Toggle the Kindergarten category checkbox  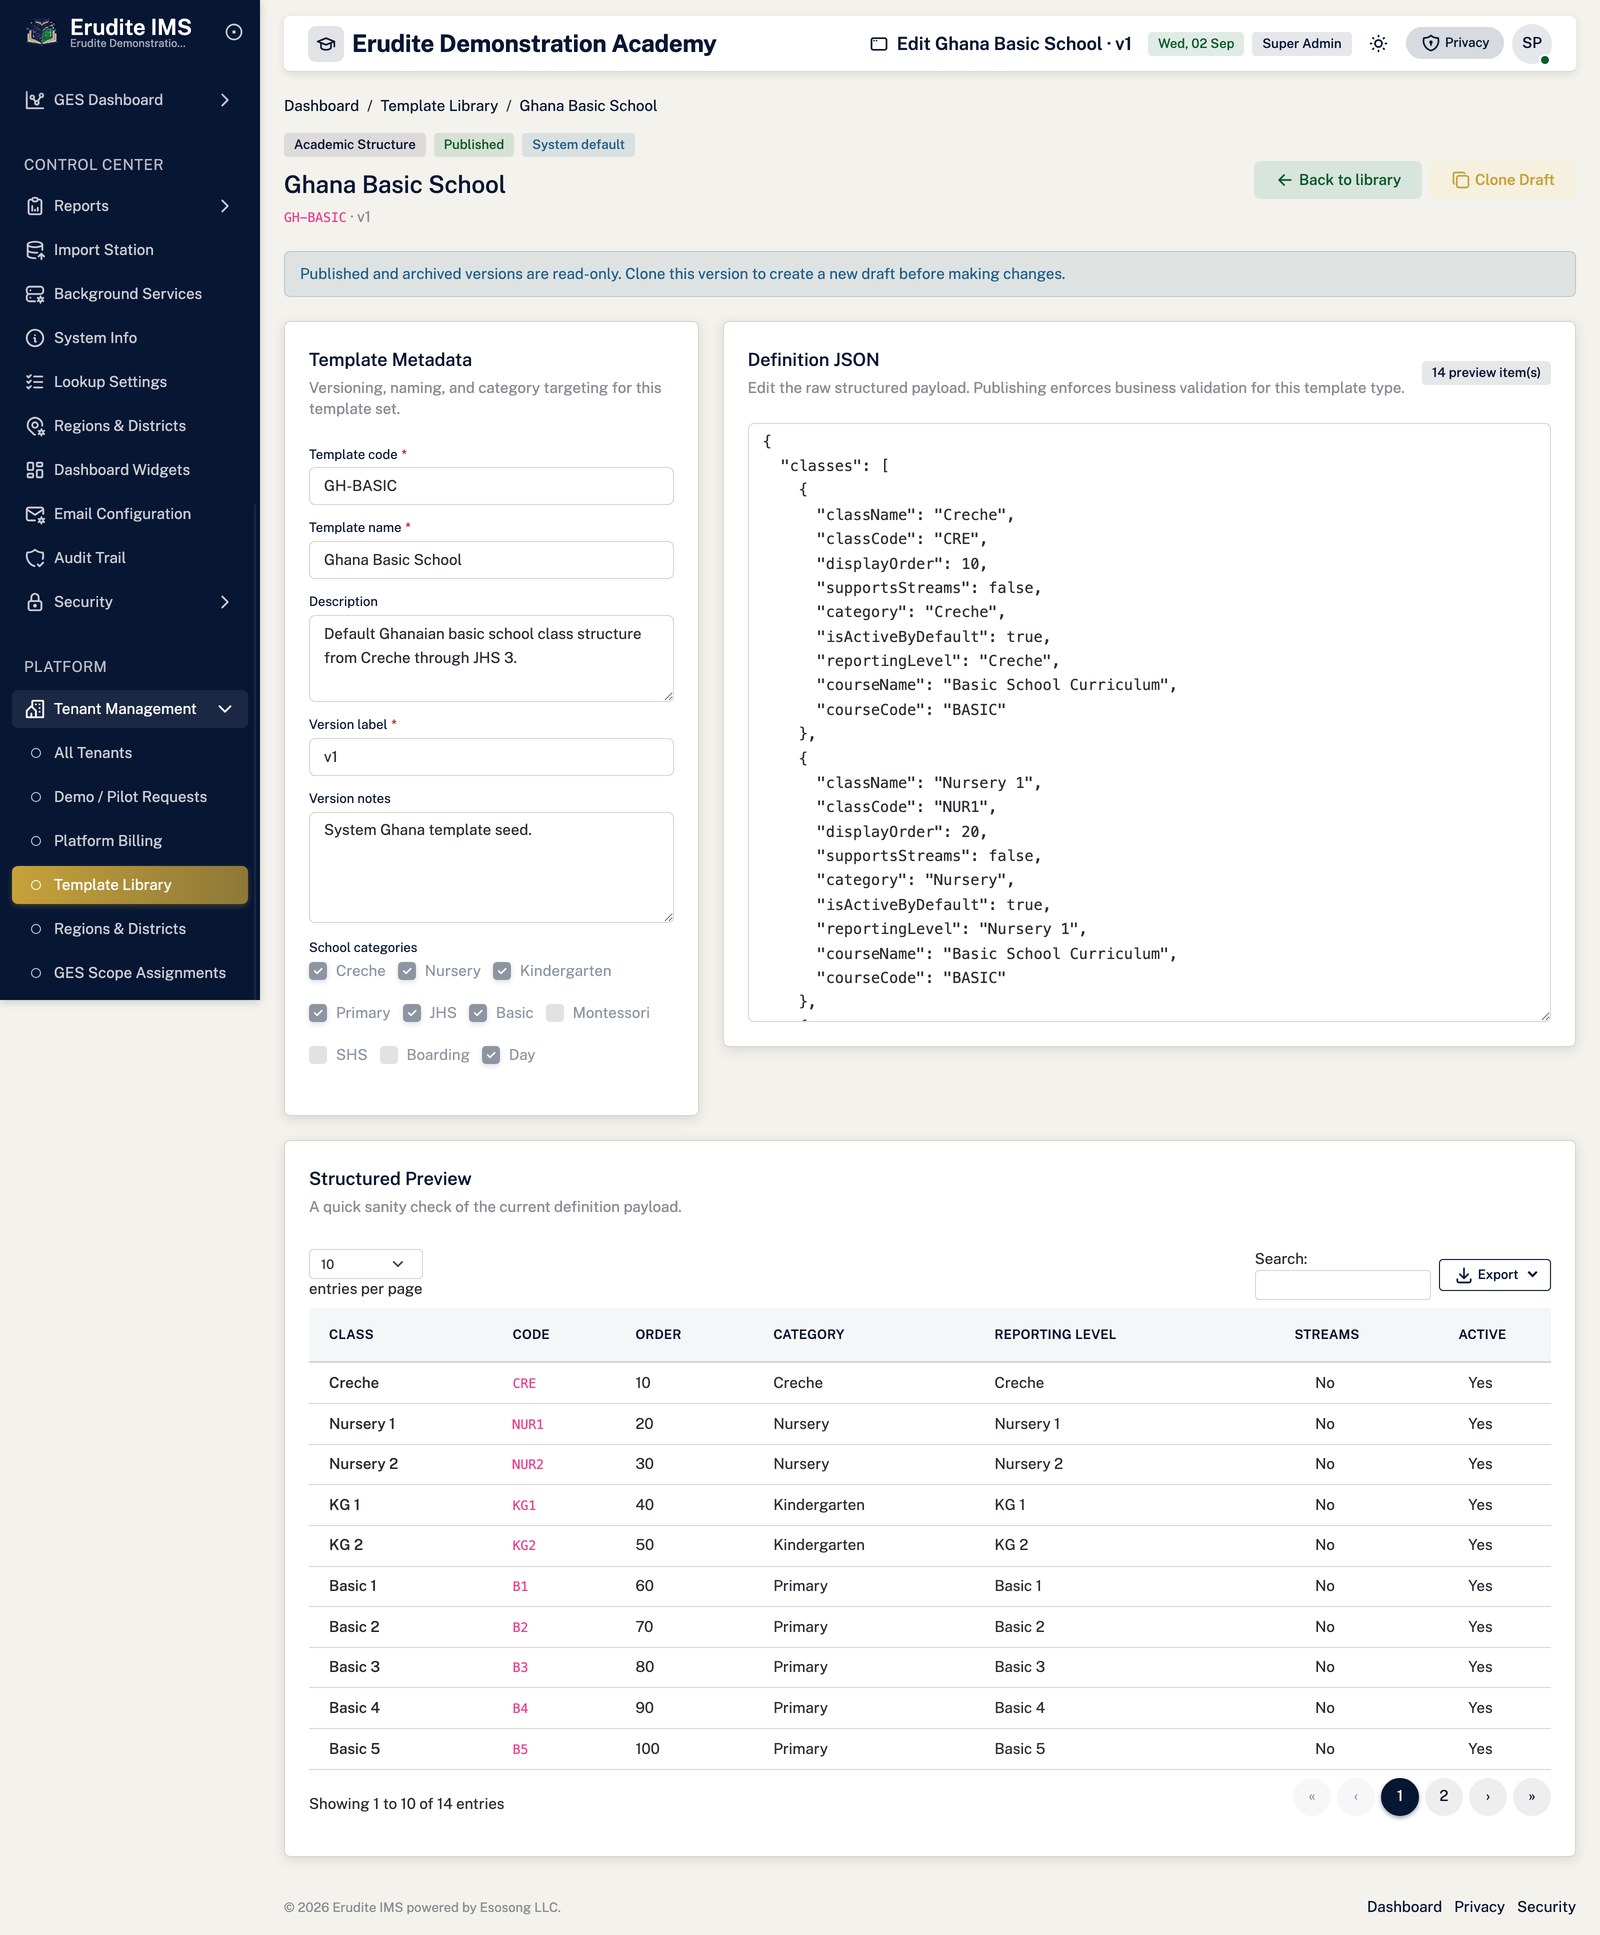502,971
